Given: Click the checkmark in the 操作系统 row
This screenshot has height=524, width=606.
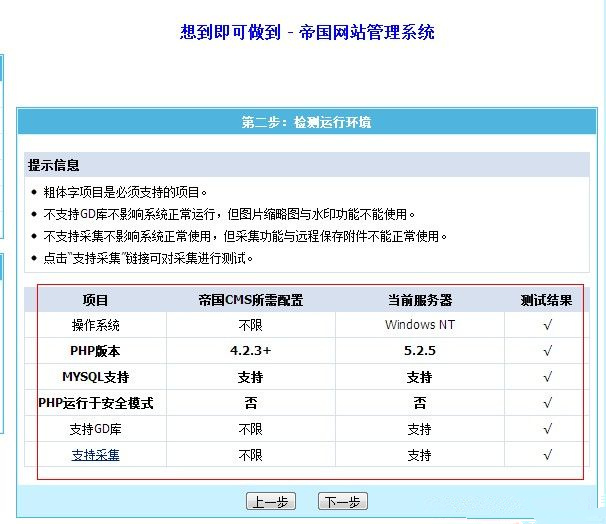Looking at the screenshot, I should coord(547,325).
